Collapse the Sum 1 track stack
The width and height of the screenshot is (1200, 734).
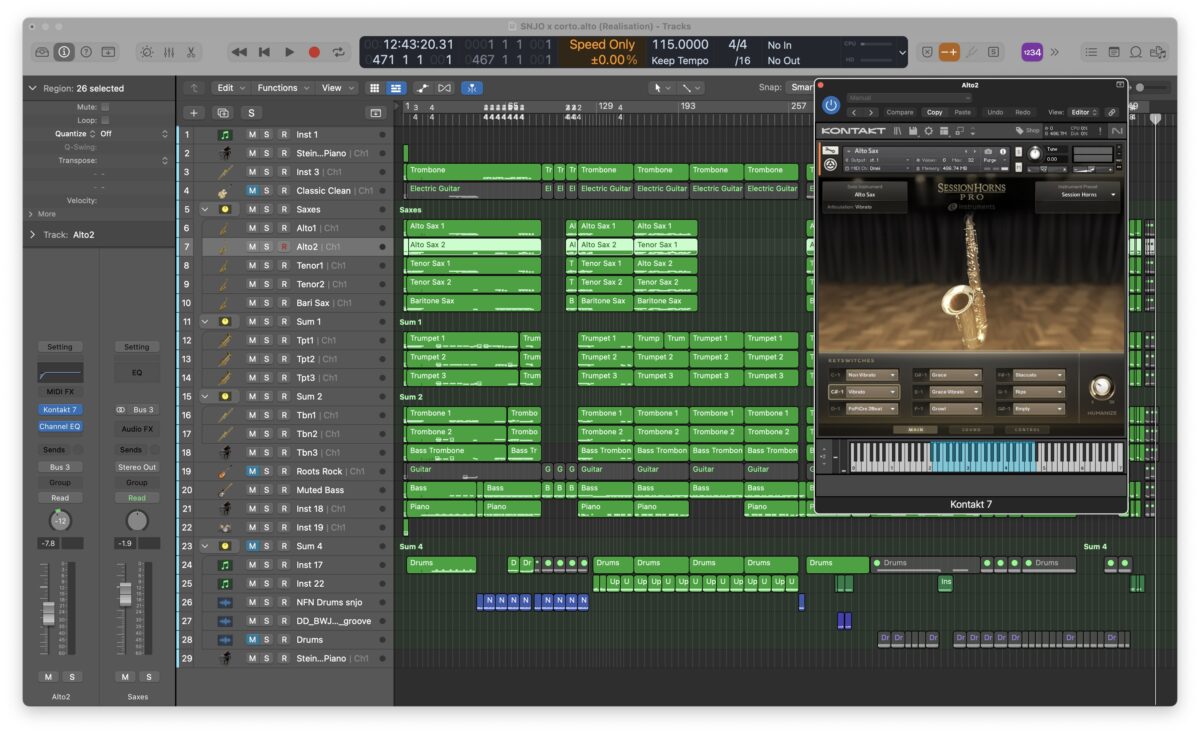coord(206,322)
